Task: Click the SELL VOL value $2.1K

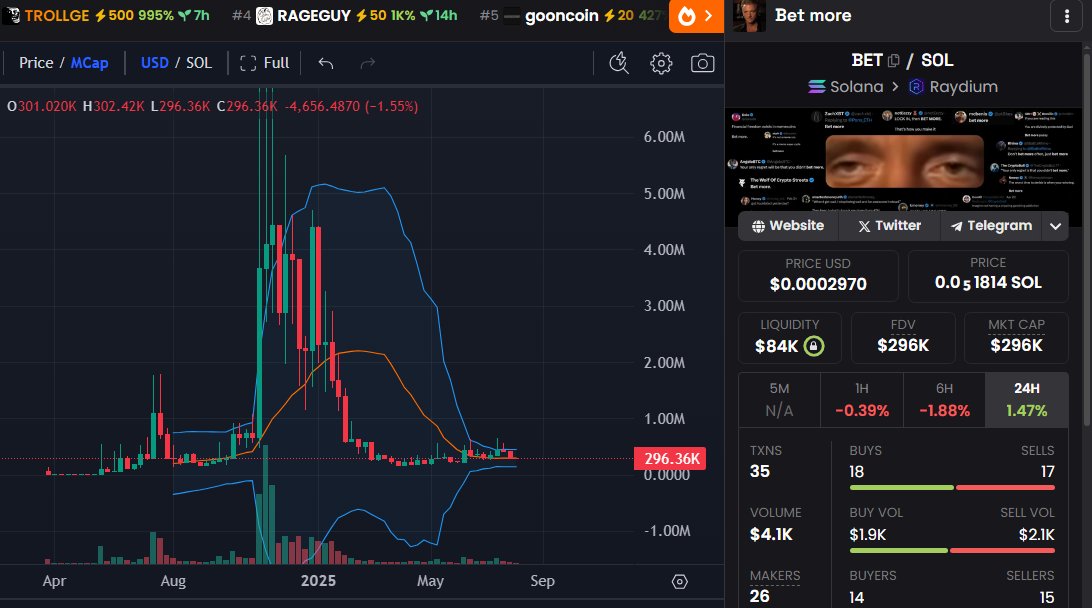Action: click(x=1036, y=535)
